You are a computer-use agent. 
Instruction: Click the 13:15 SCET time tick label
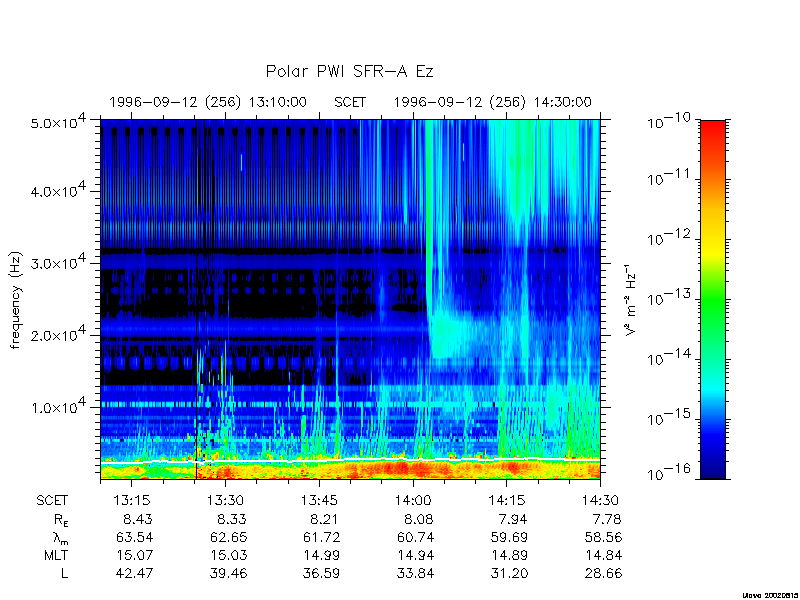click(x=132, y=501)
